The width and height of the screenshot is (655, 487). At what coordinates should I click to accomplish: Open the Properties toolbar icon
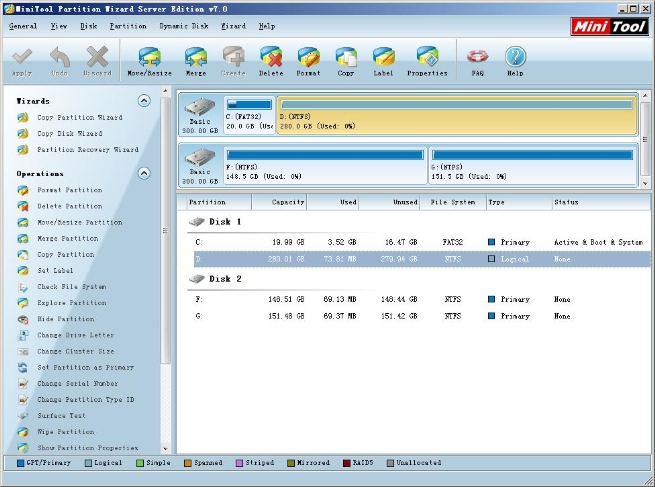(427, 57)
